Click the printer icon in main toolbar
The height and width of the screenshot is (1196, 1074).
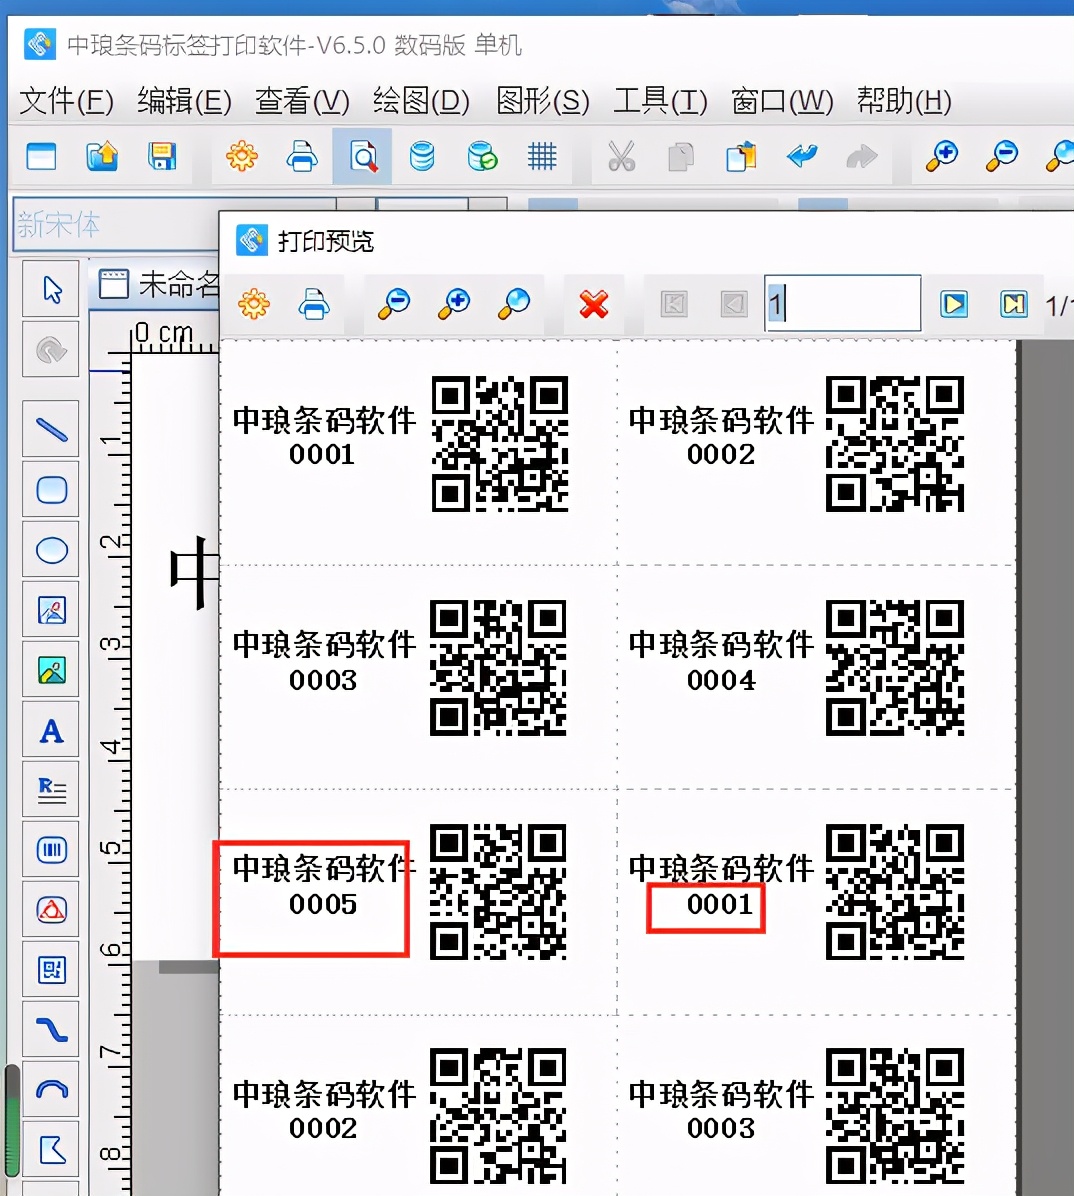302,156
